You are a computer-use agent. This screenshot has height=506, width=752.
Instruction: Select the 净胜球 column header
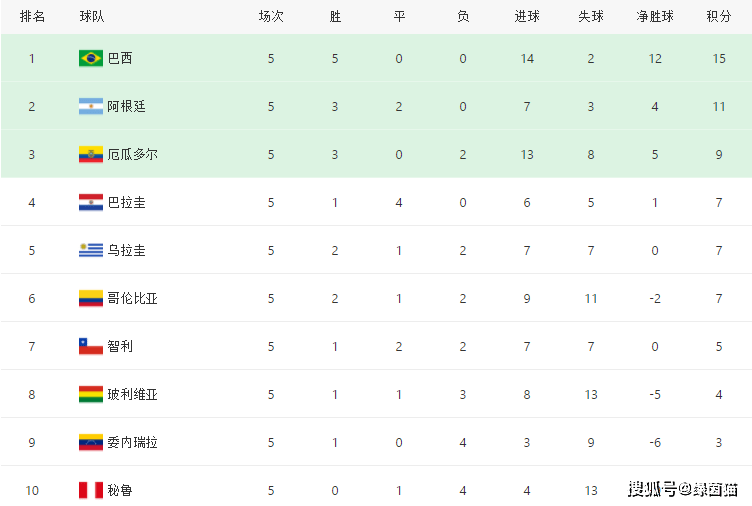655,16
